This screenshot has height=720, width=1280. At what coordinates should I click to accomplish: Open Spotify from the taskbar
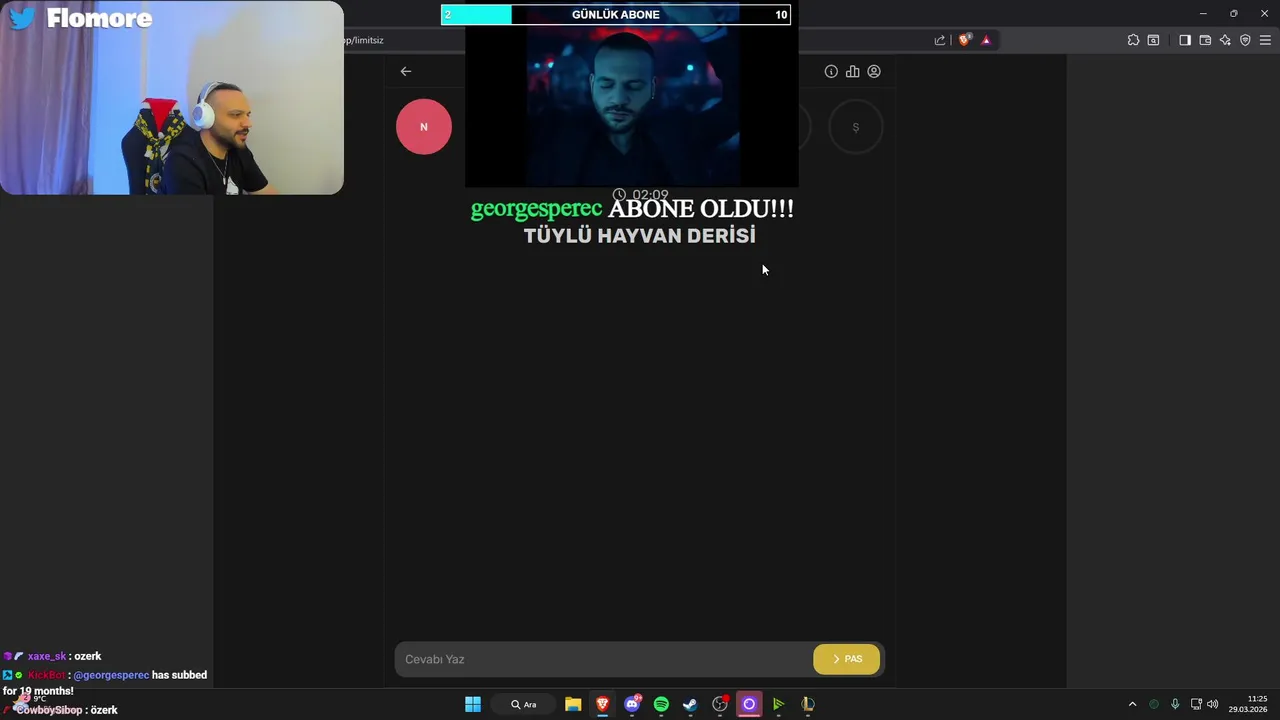[x=661, y=704]
